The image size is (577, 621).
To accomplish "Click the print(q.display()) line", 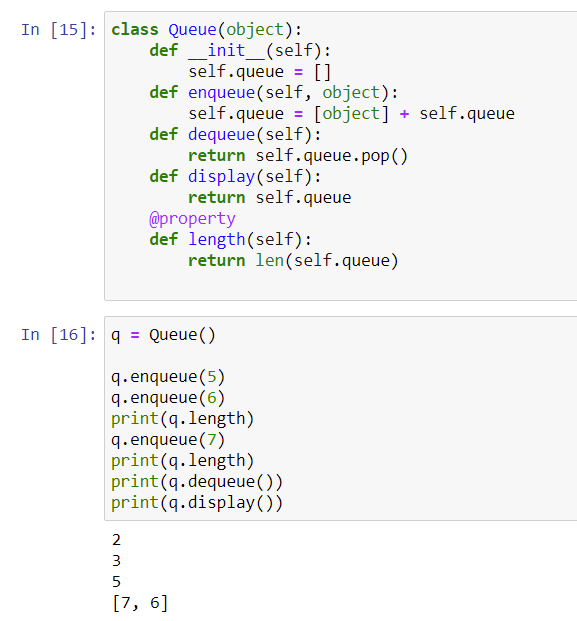I will 197,503.
